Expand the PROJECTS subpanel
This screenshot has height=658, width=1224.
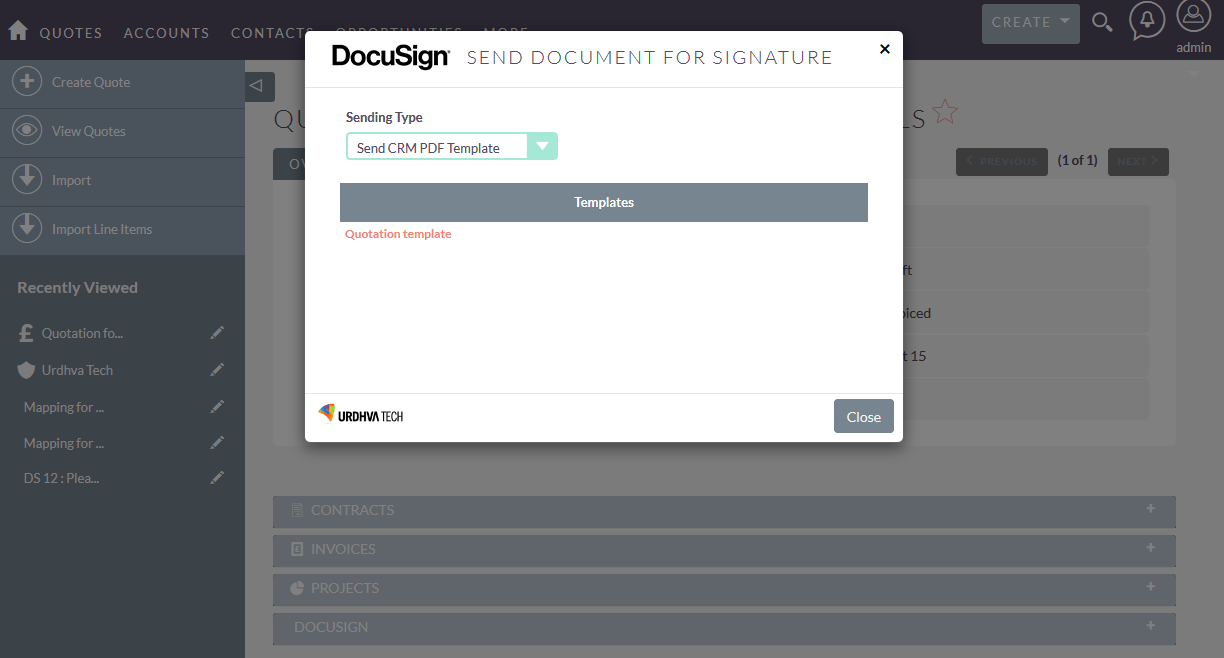[724, 588]
